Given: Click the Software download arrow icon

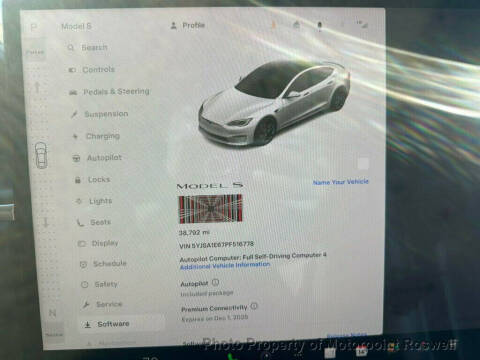Looking at the screenshot, I should pyautogui.click(x=88, y=324).
